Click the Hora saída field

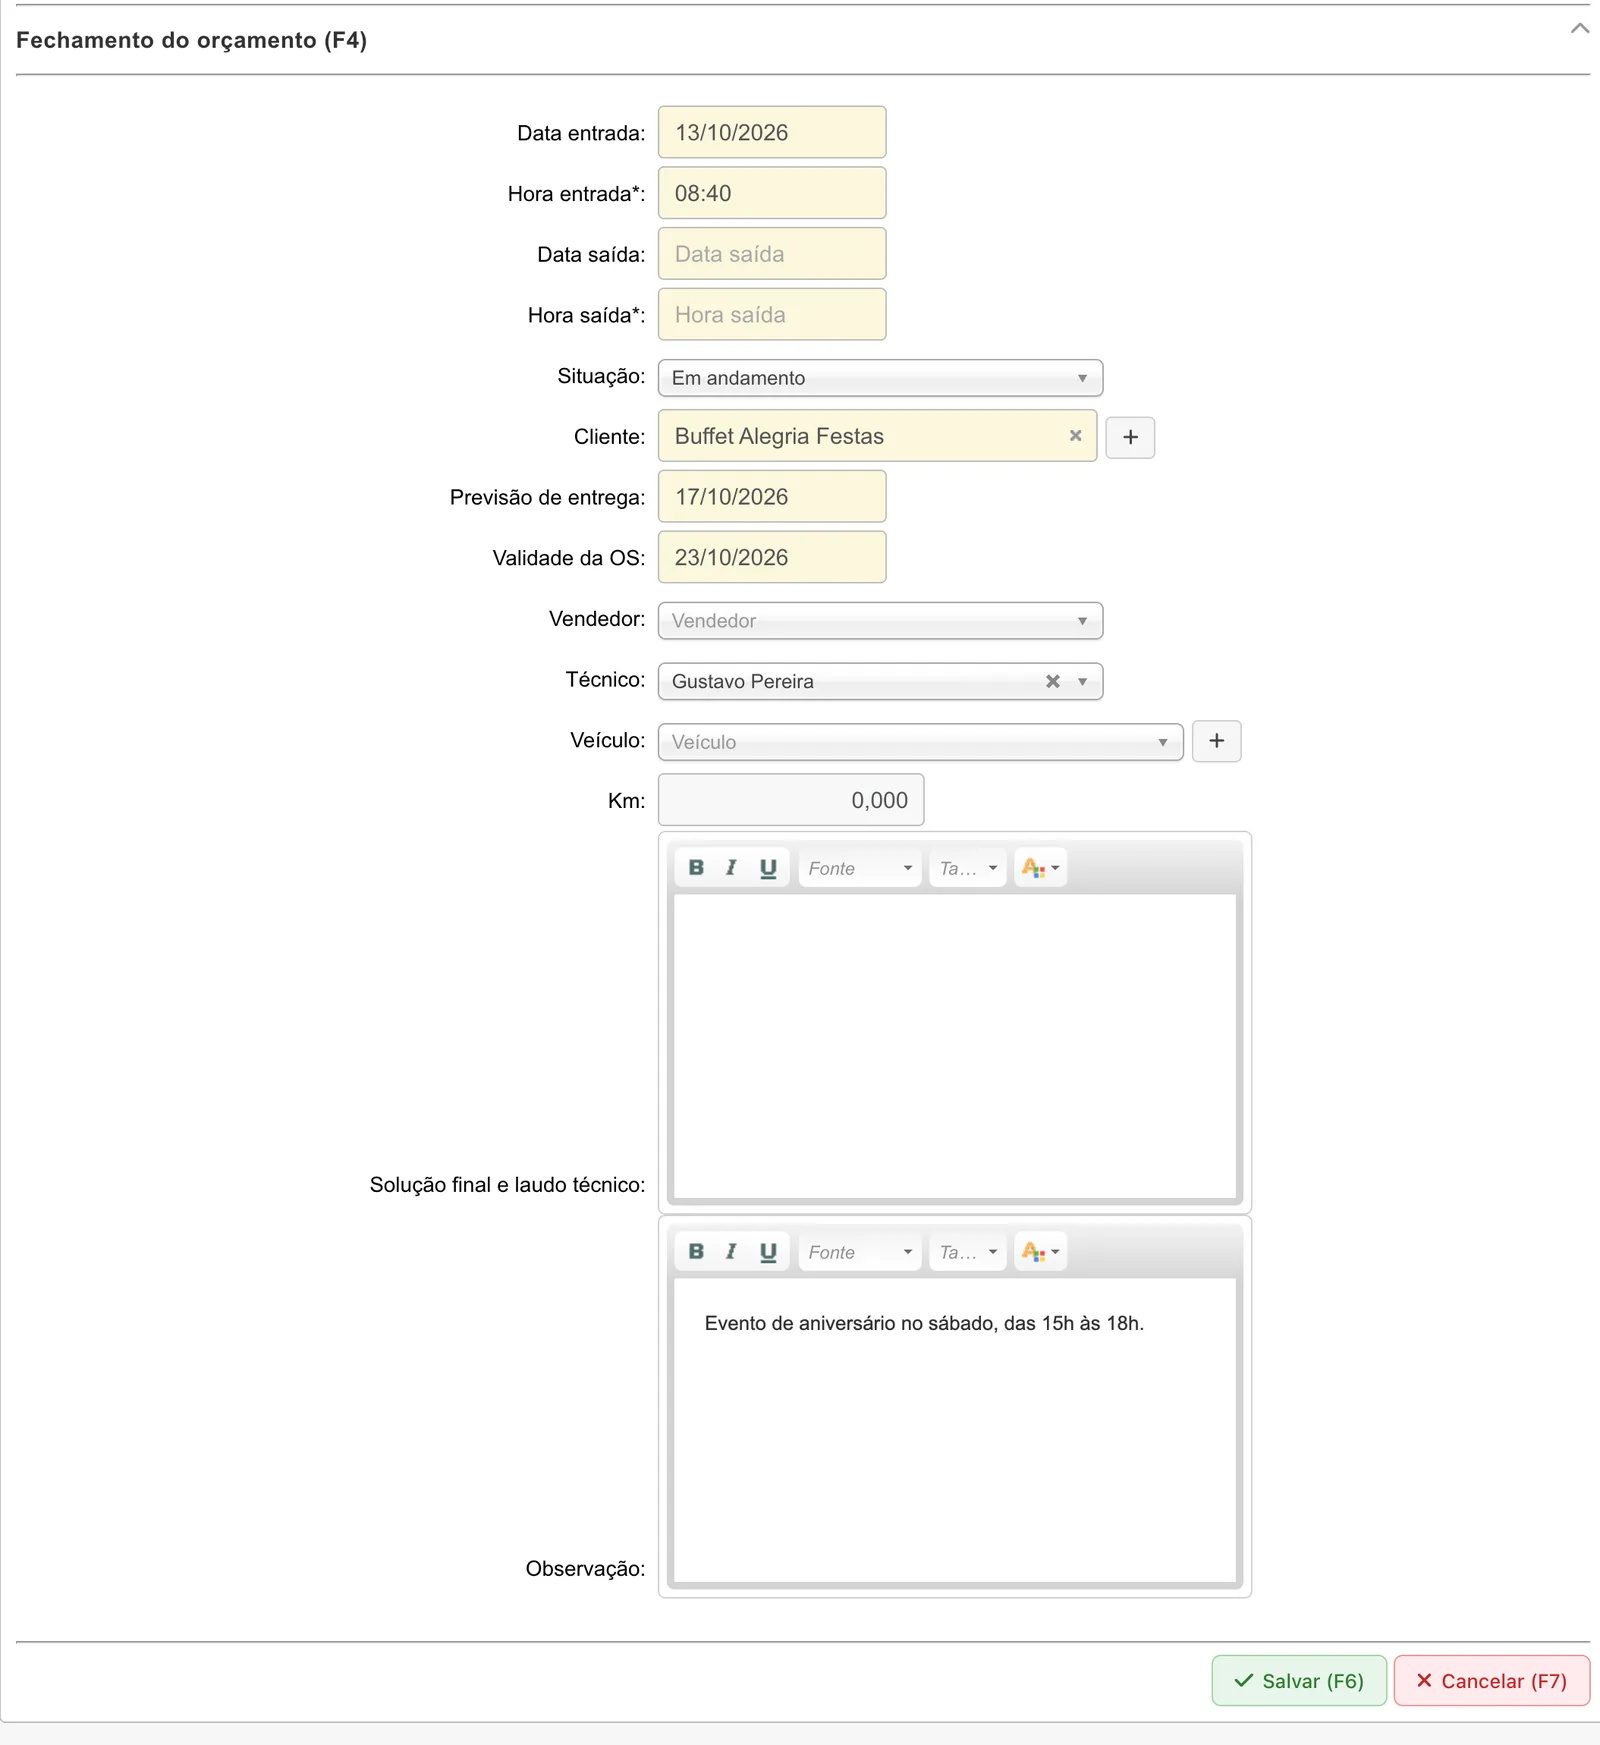pos(772,315)
